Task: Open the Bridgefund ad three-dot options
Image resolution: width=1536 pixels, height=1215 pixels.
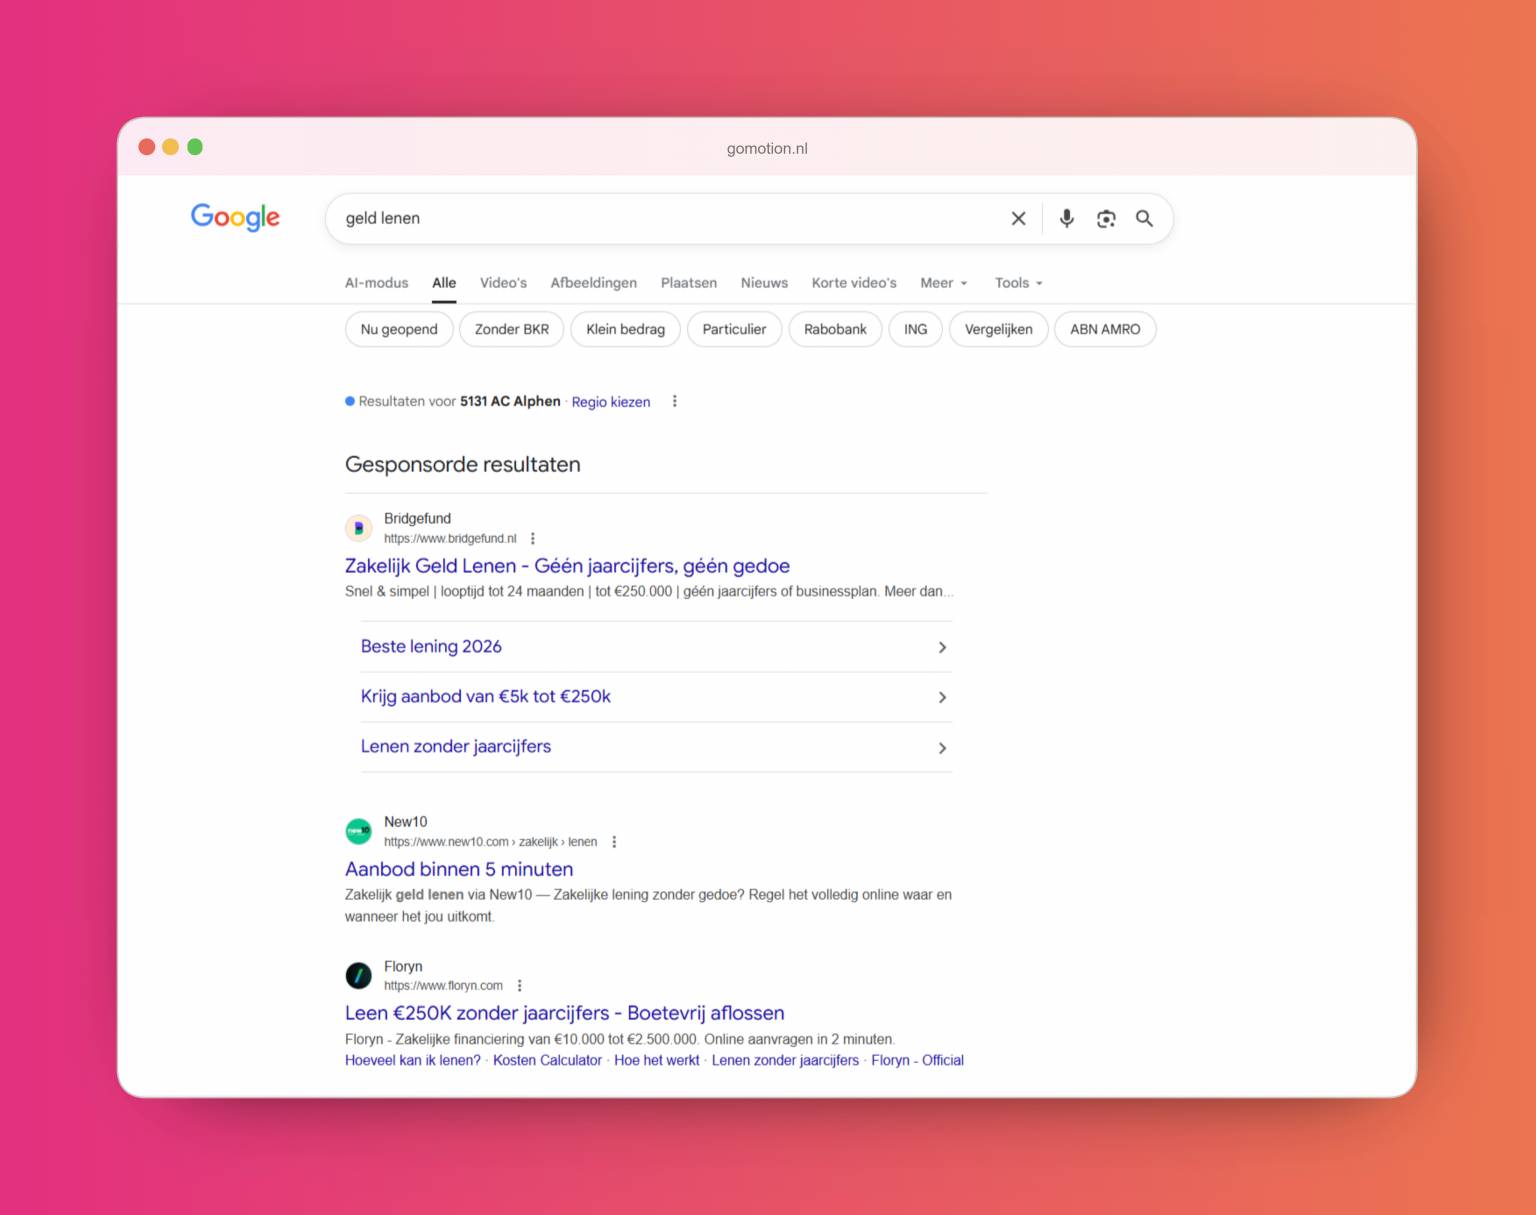Action: click(x=532, y=538)
